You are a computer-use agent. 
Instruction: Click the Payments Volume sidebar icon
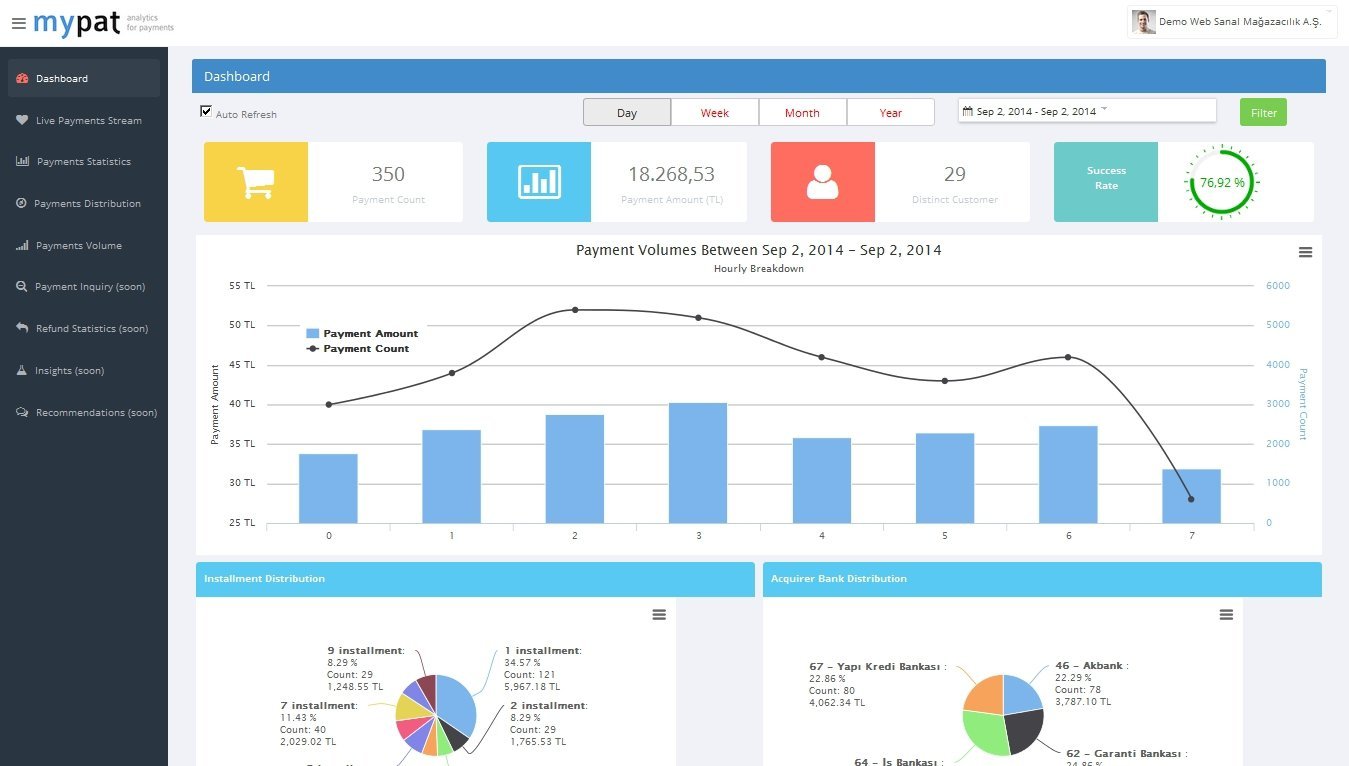(80, 245)
